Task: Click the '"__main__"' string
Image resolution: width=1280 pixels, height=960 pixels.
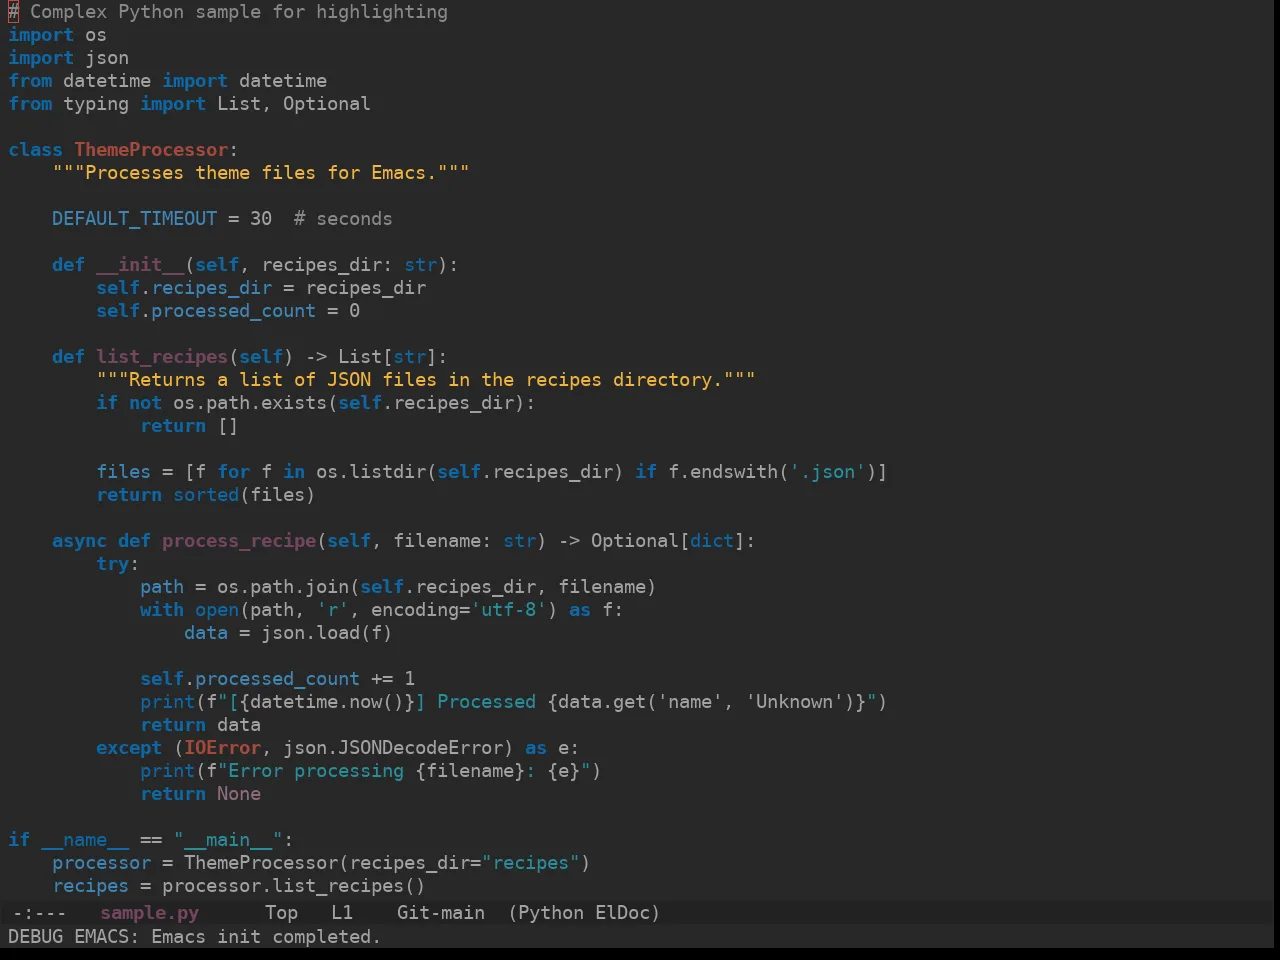Action: point(228,839)
